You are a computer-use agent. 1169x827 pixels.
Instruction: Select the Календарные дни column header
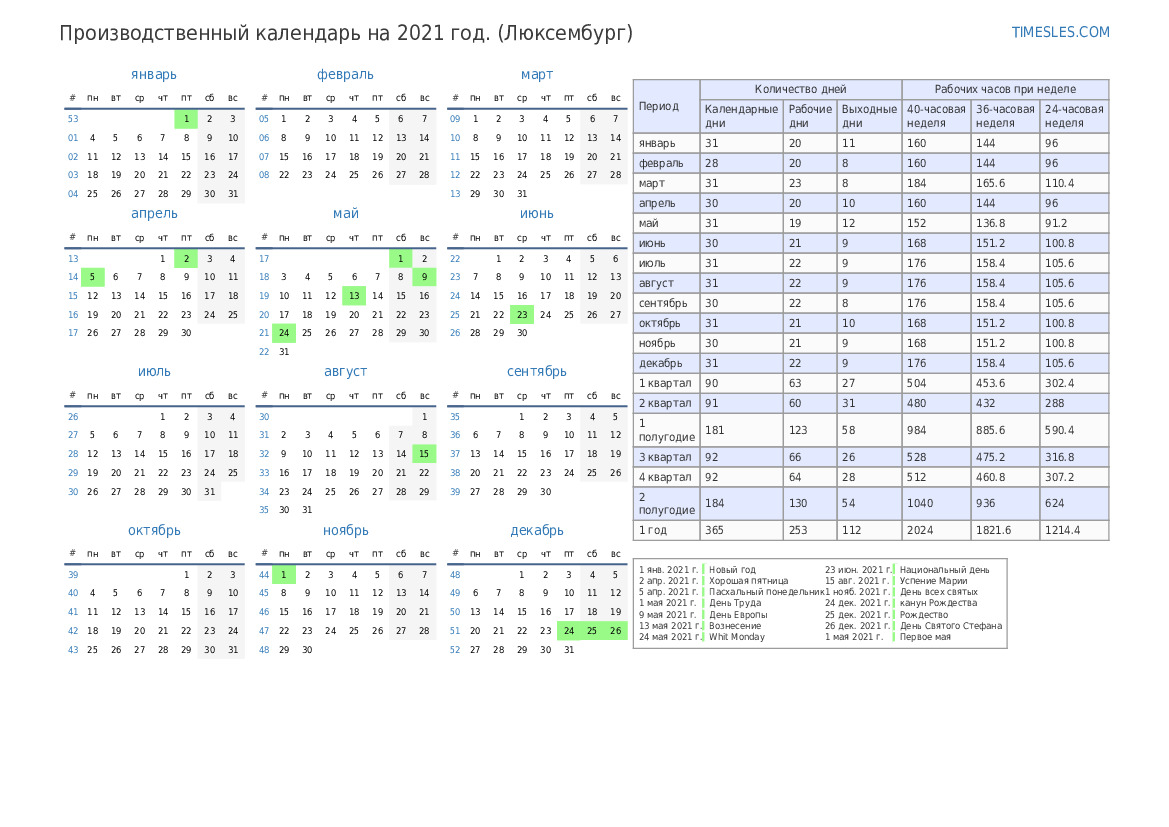click(741, 116)
